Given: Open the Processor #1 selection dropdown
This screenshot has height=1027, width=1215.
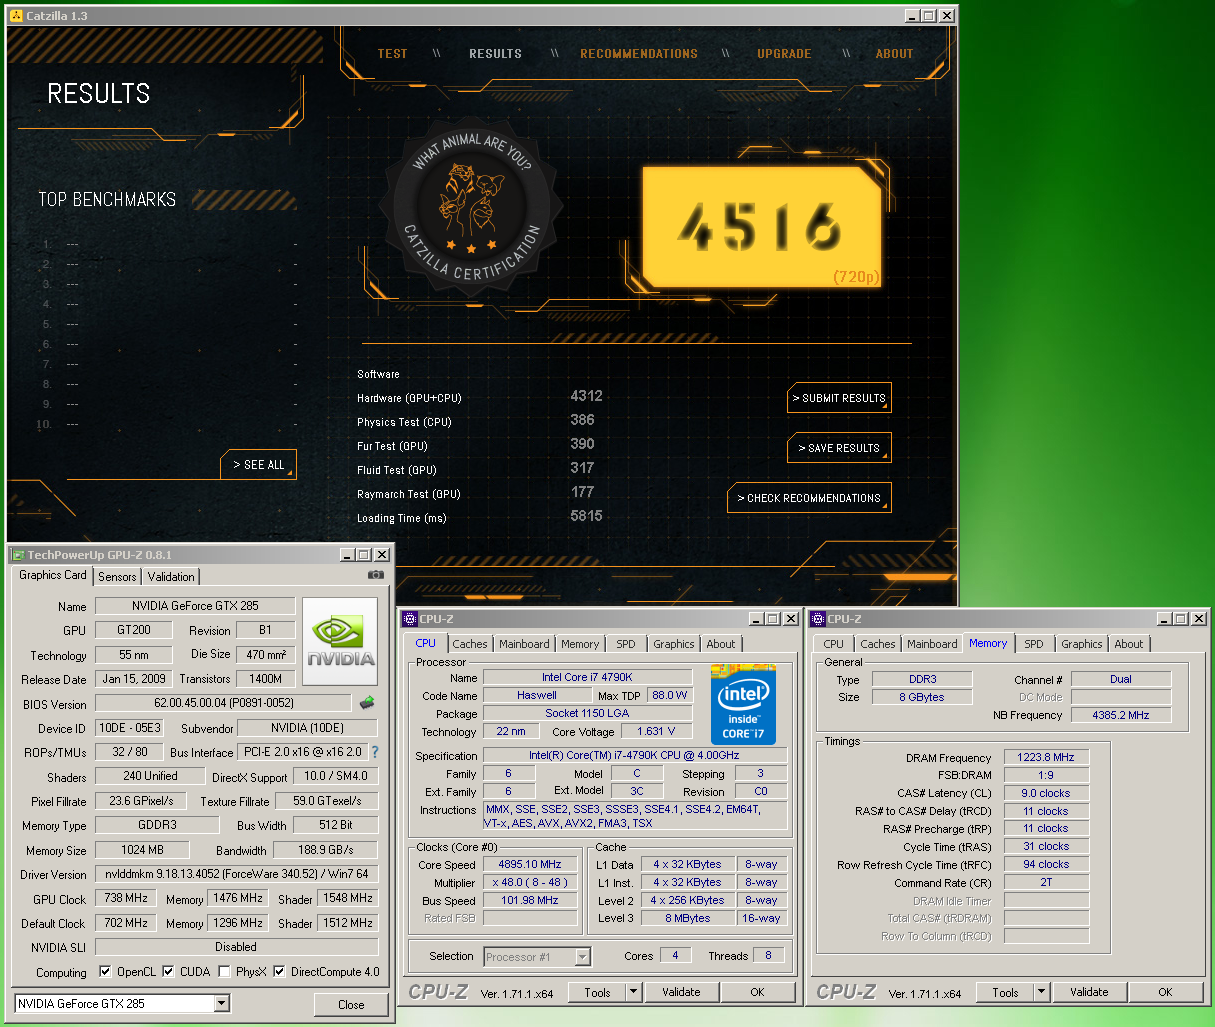Looking at the screenshot, I should 582,957.
